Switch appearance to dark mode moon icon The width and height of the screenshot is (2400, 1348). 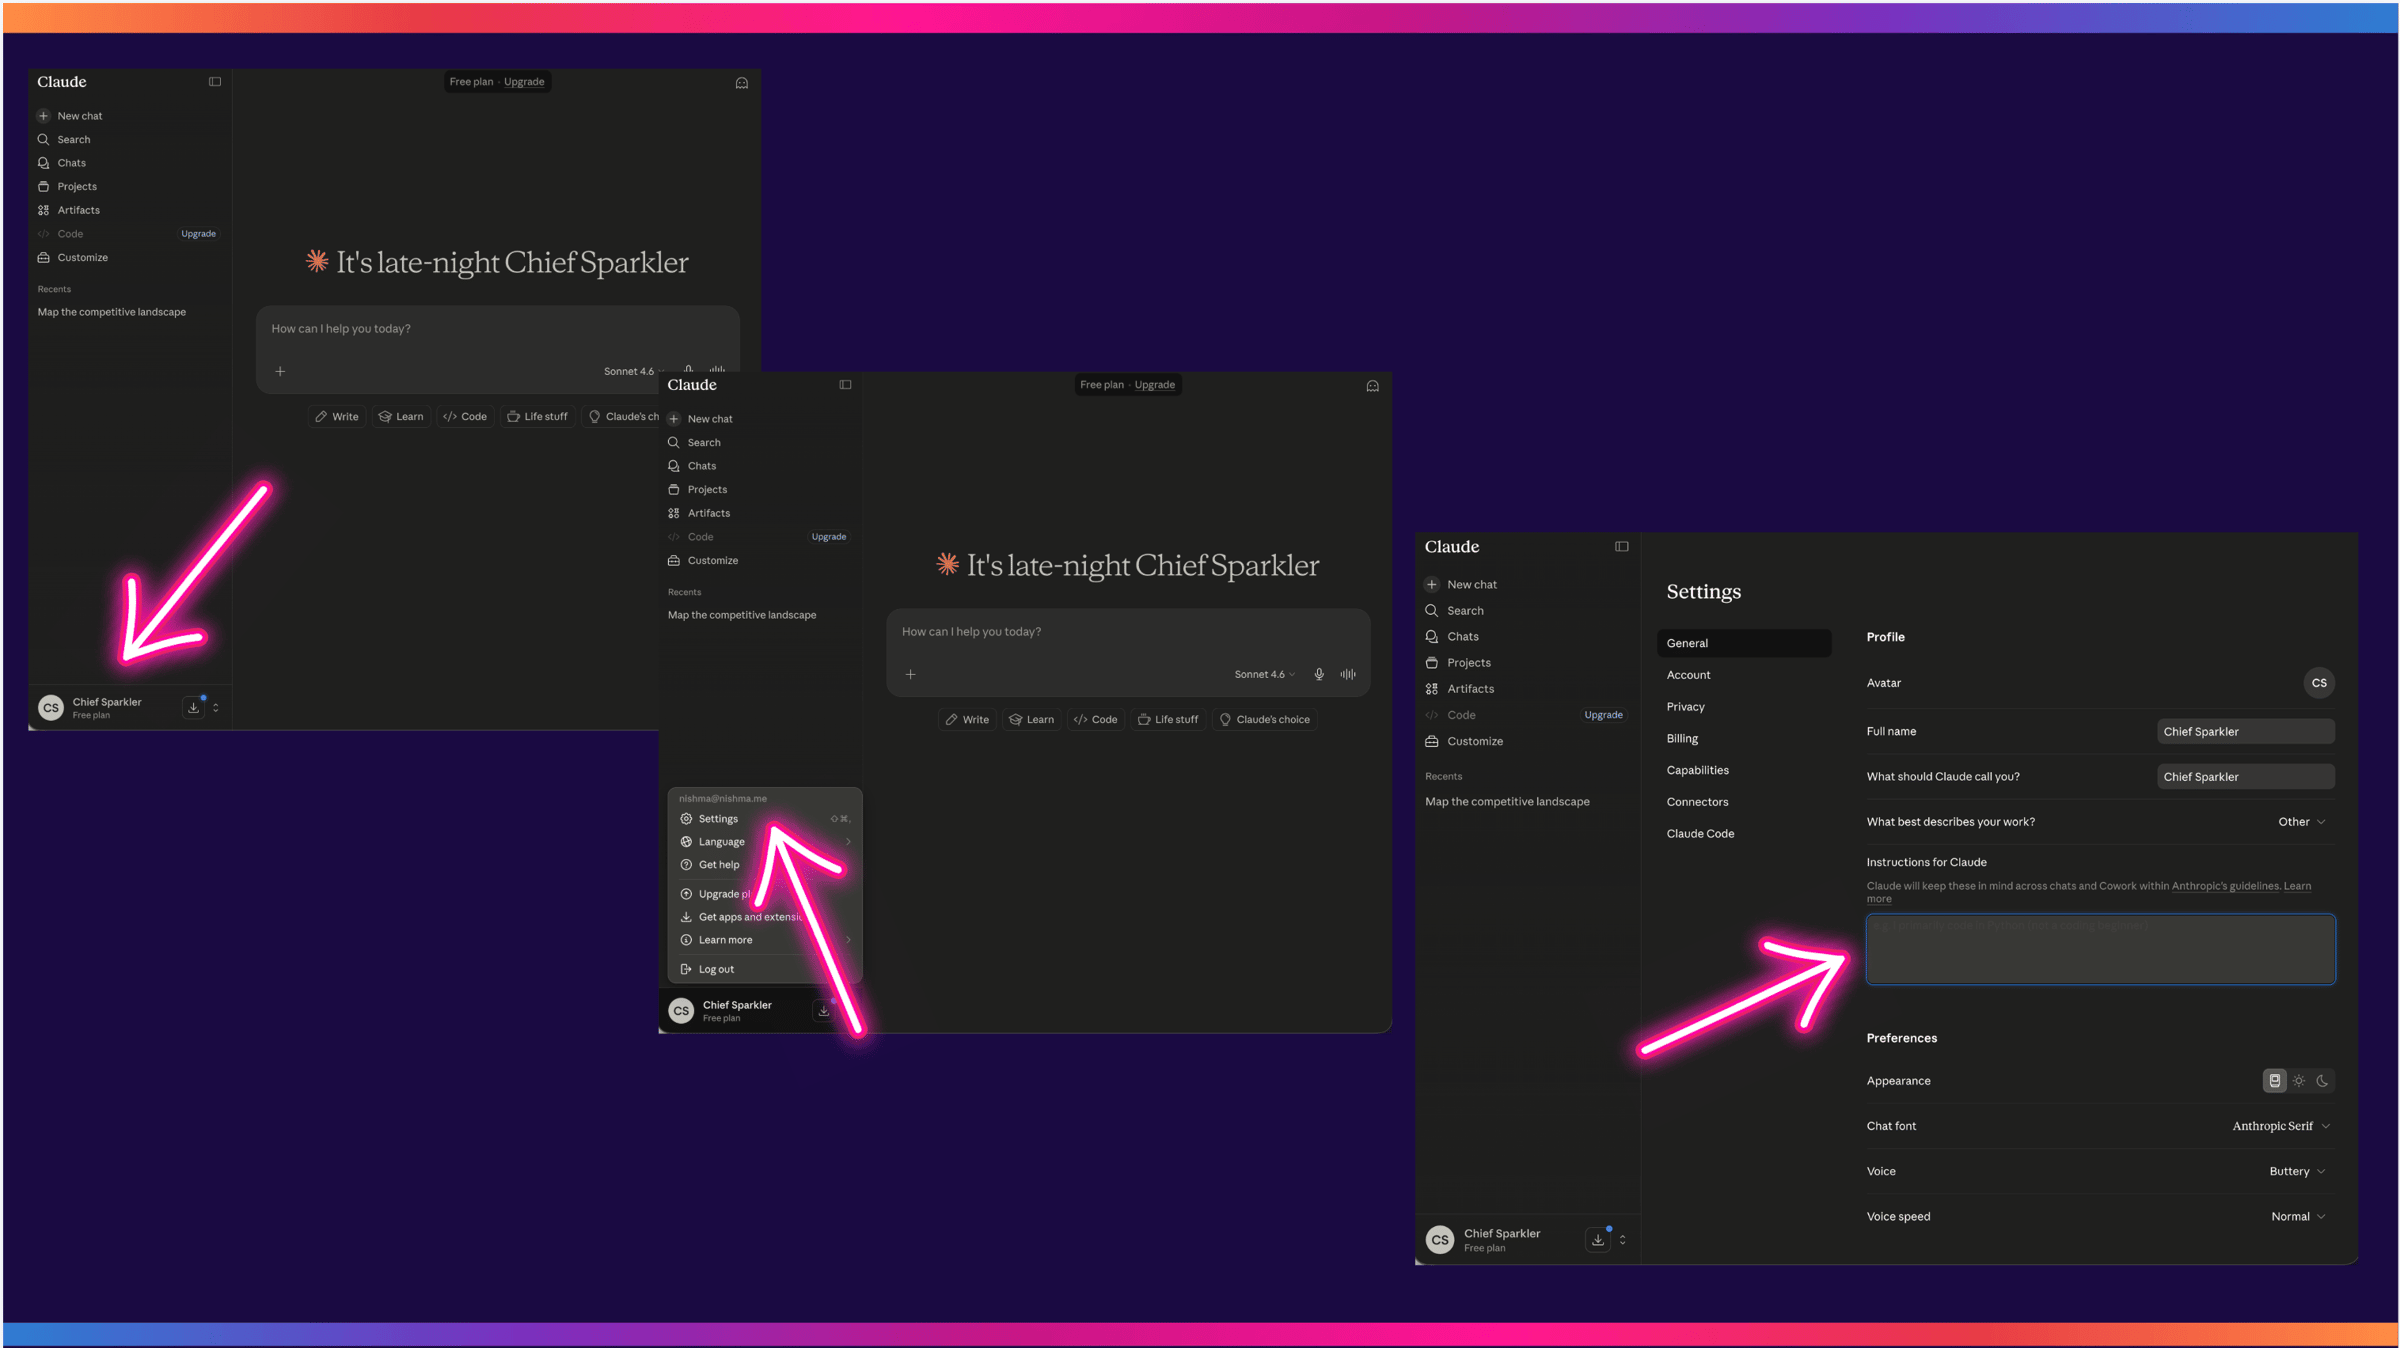point(2322,1081)
